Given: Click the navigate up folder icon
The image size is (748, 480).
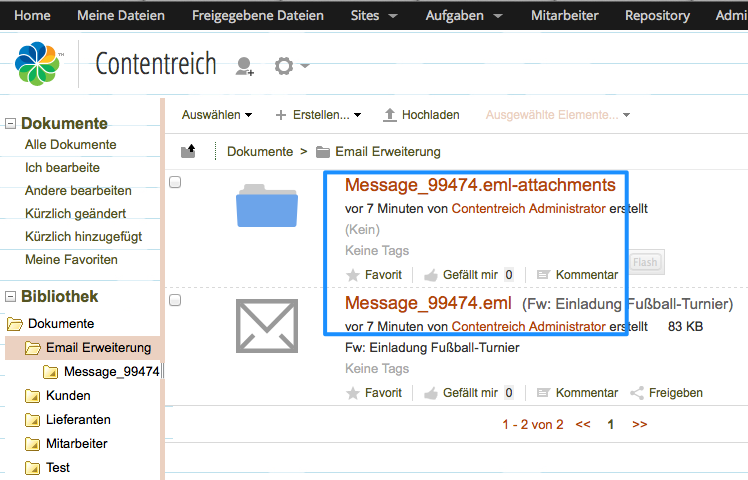Looking at the screenshot, I should point(188,151).
